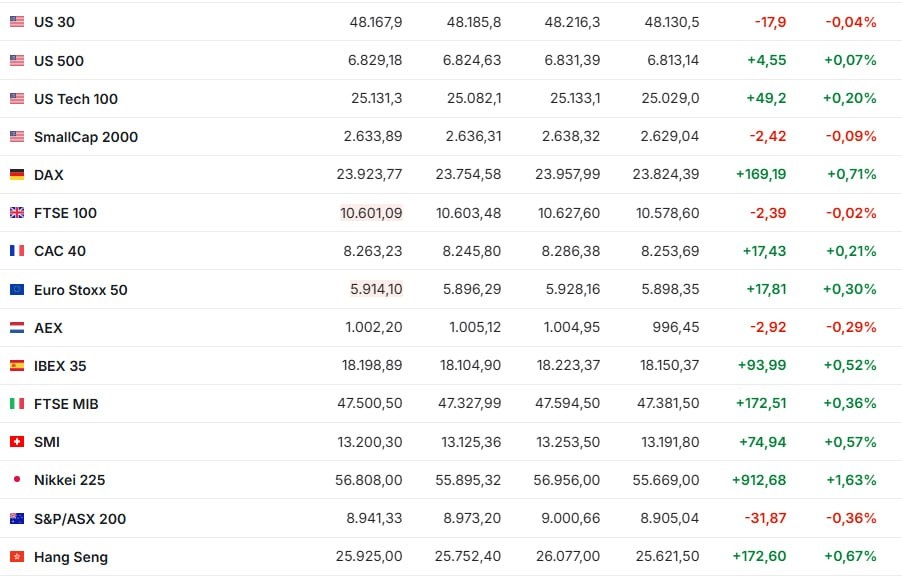This screenshot has height=577, width=902.
Task: Click the highlighted FTSE 100 price 10.601,09
Action: point(371,213)
